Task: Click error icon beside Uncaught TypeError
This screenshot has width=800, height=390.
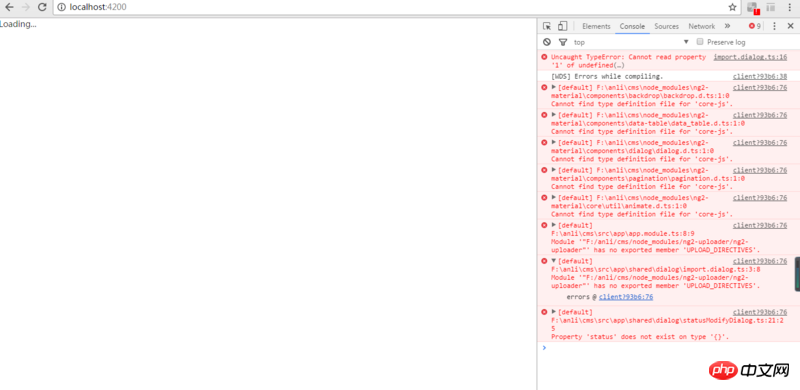Action: pos(544,57)
